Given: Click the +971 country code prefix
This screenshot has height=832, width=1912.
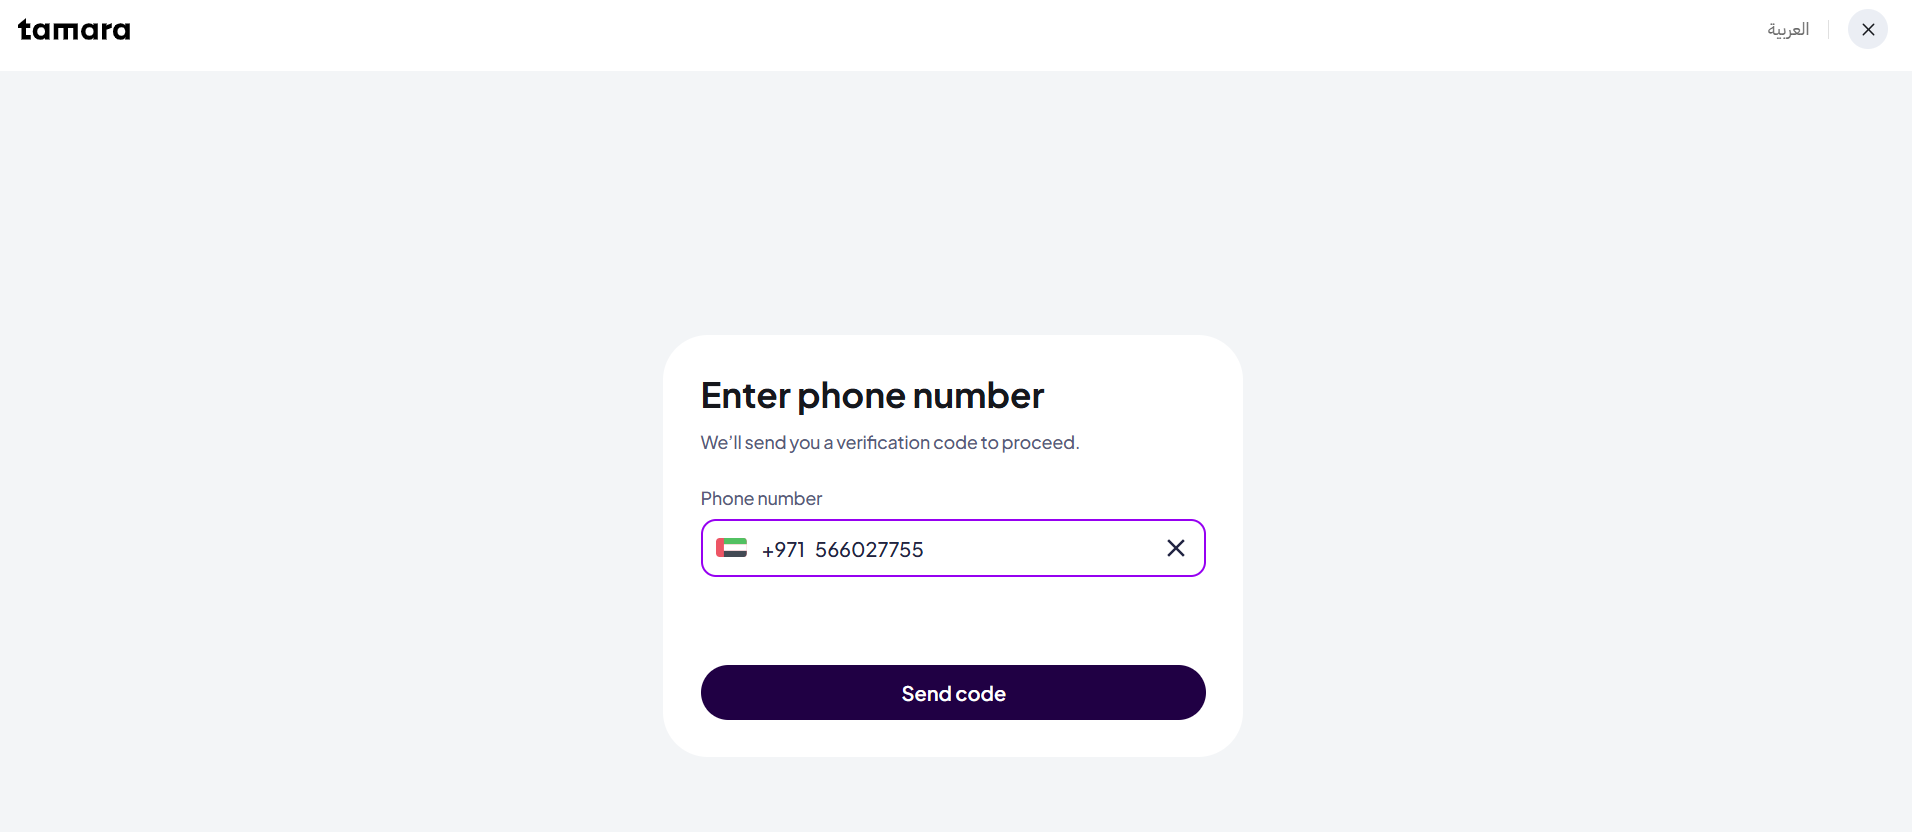Looking at the screenshot, I should (783, 550).
